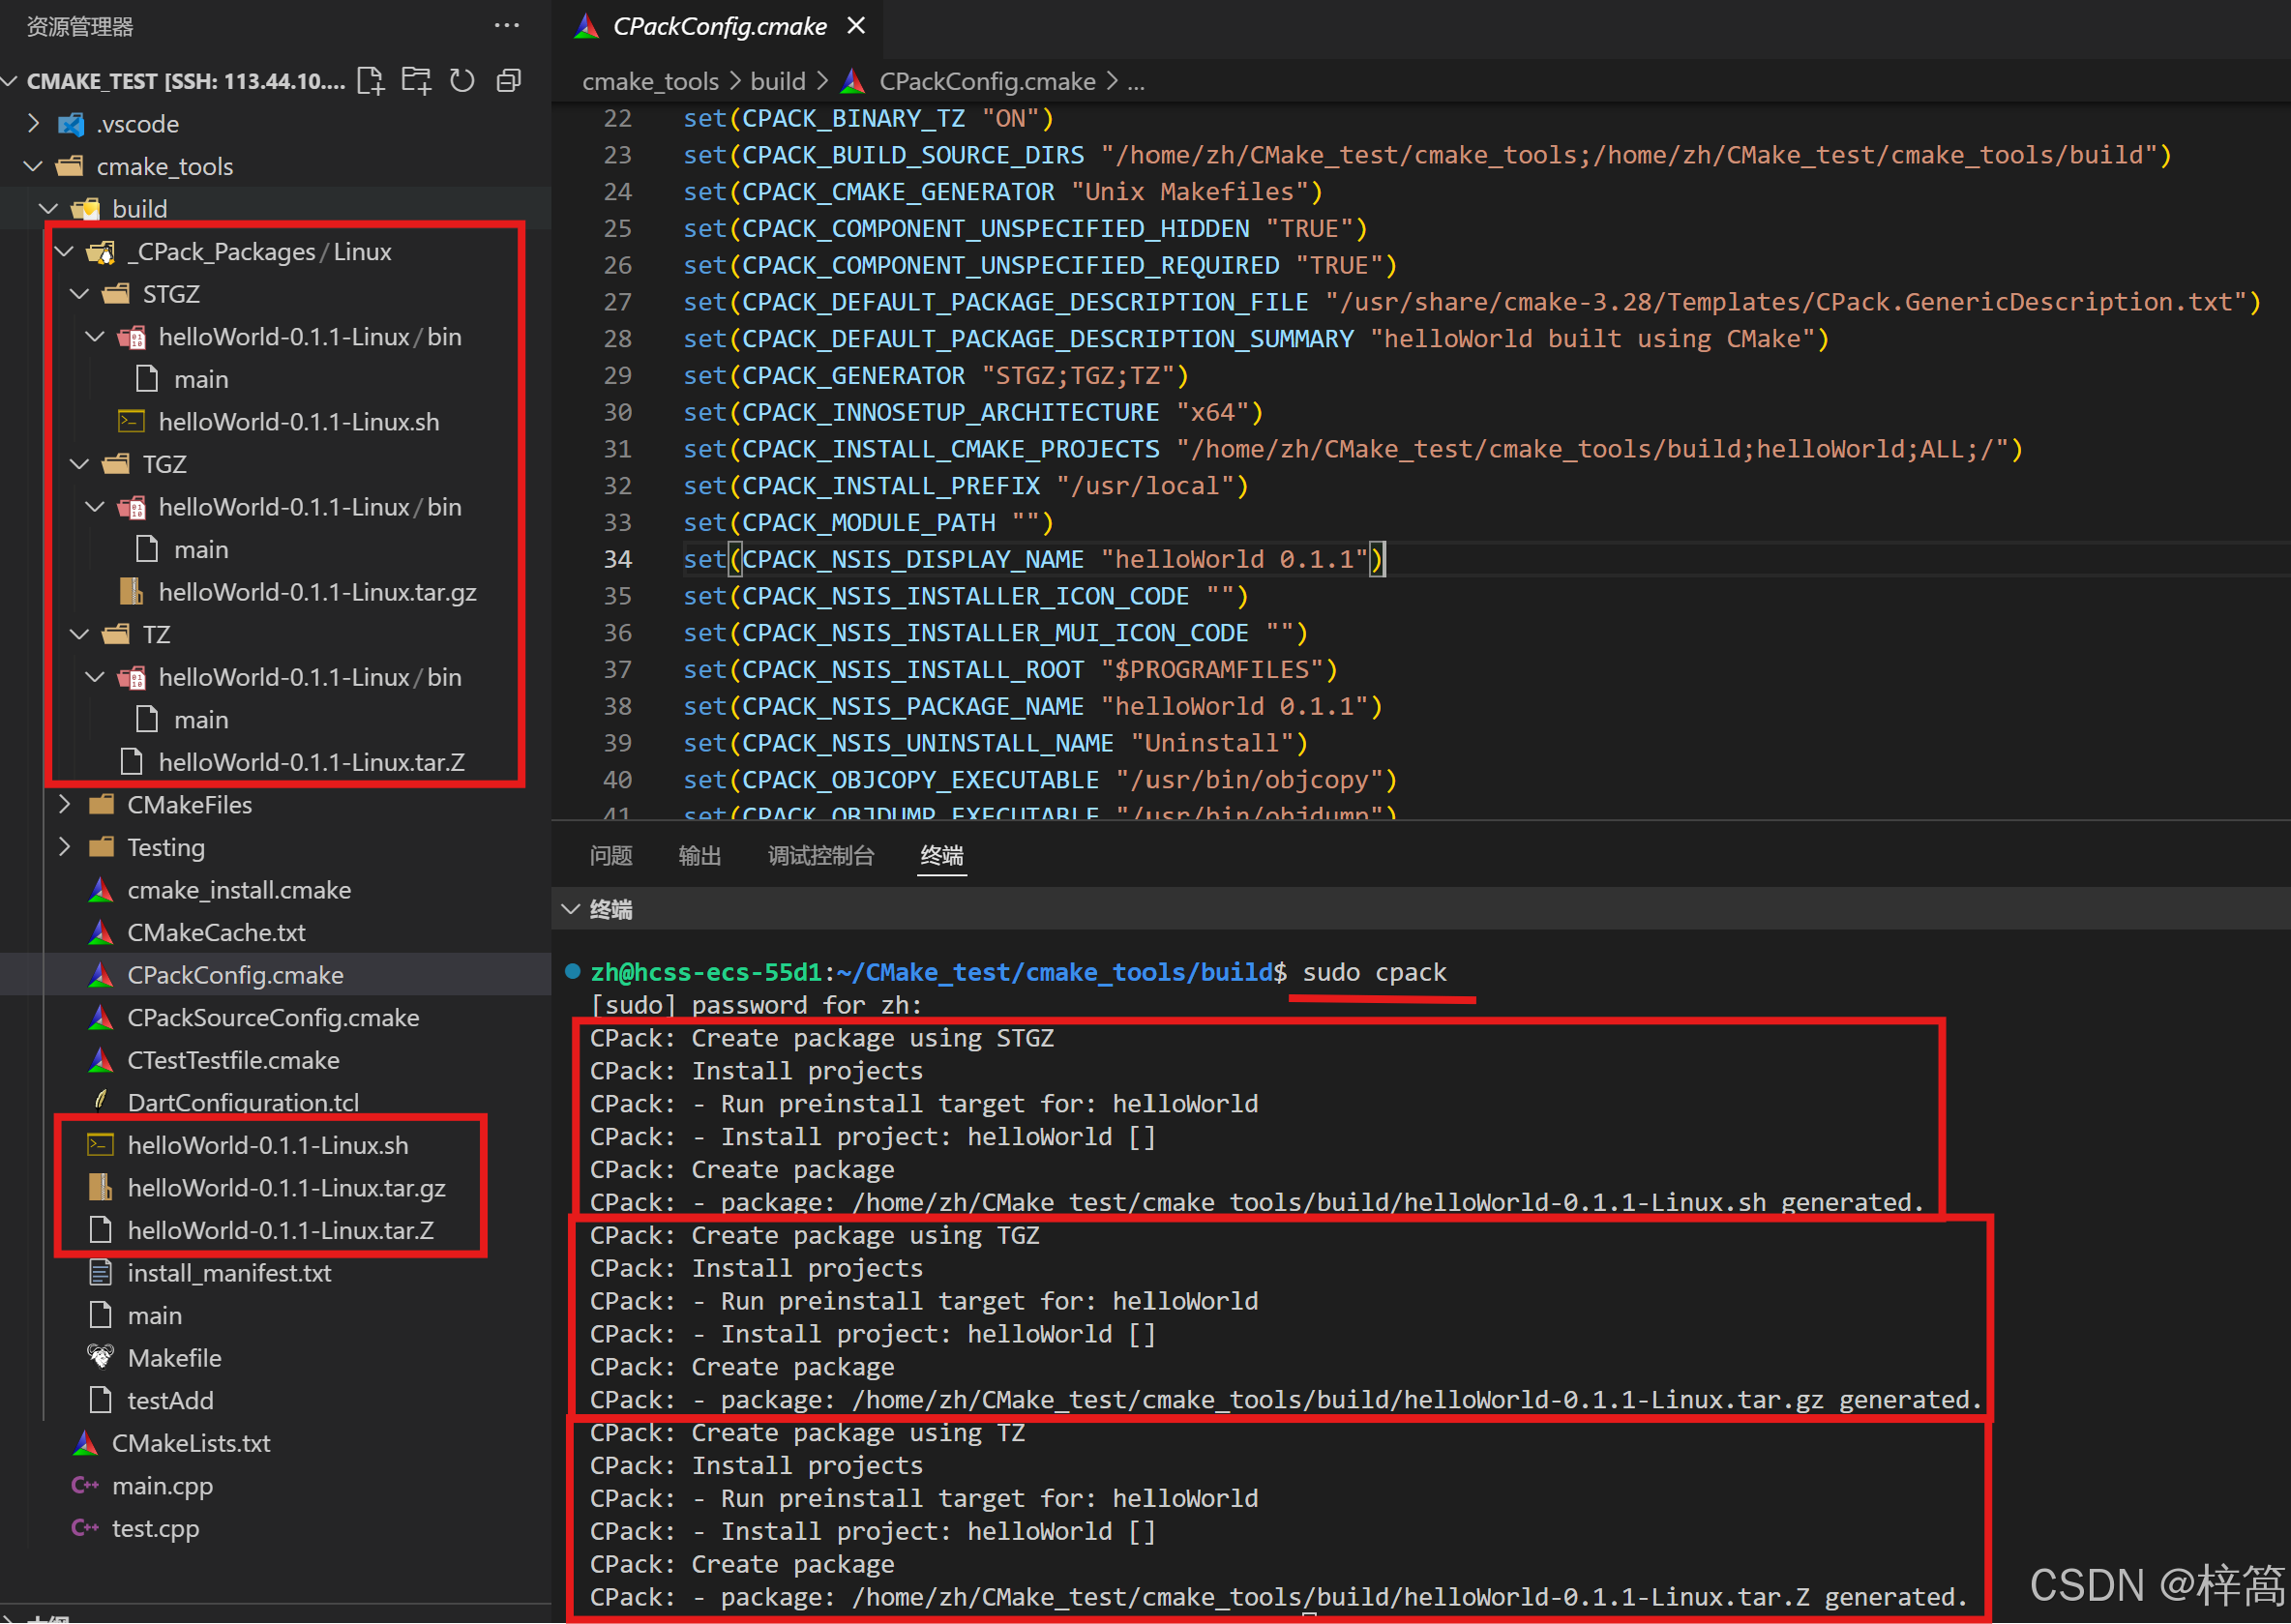The image size is (2291, 1624).
Task: Click the build breadcrumb in editor path
Action: [x=777, y=81]
